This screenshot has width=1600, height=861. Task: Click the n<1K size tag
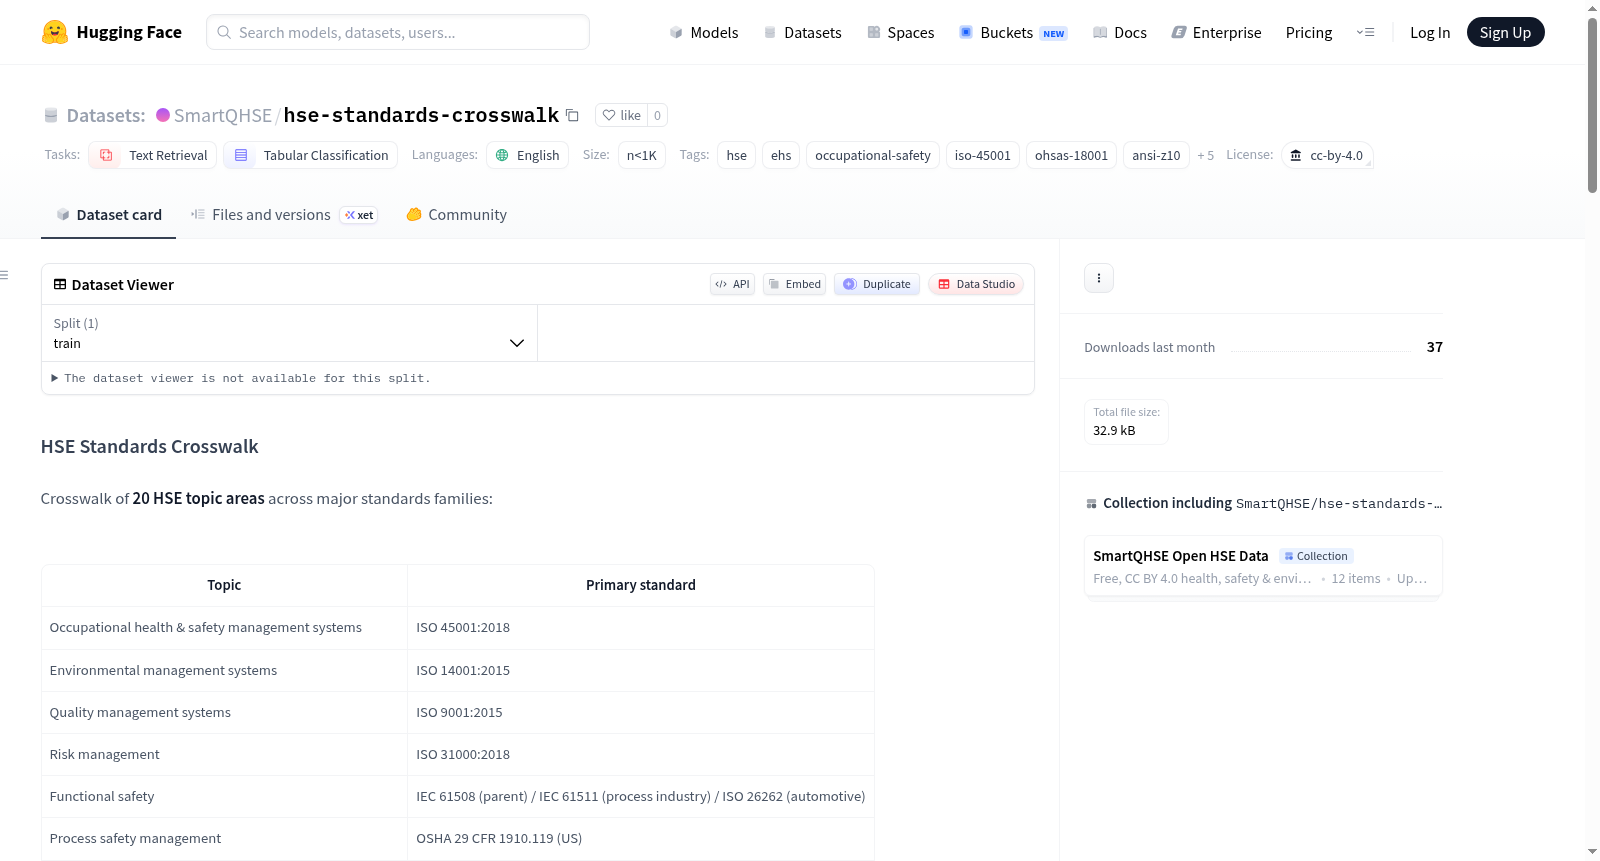click(642, 155)
